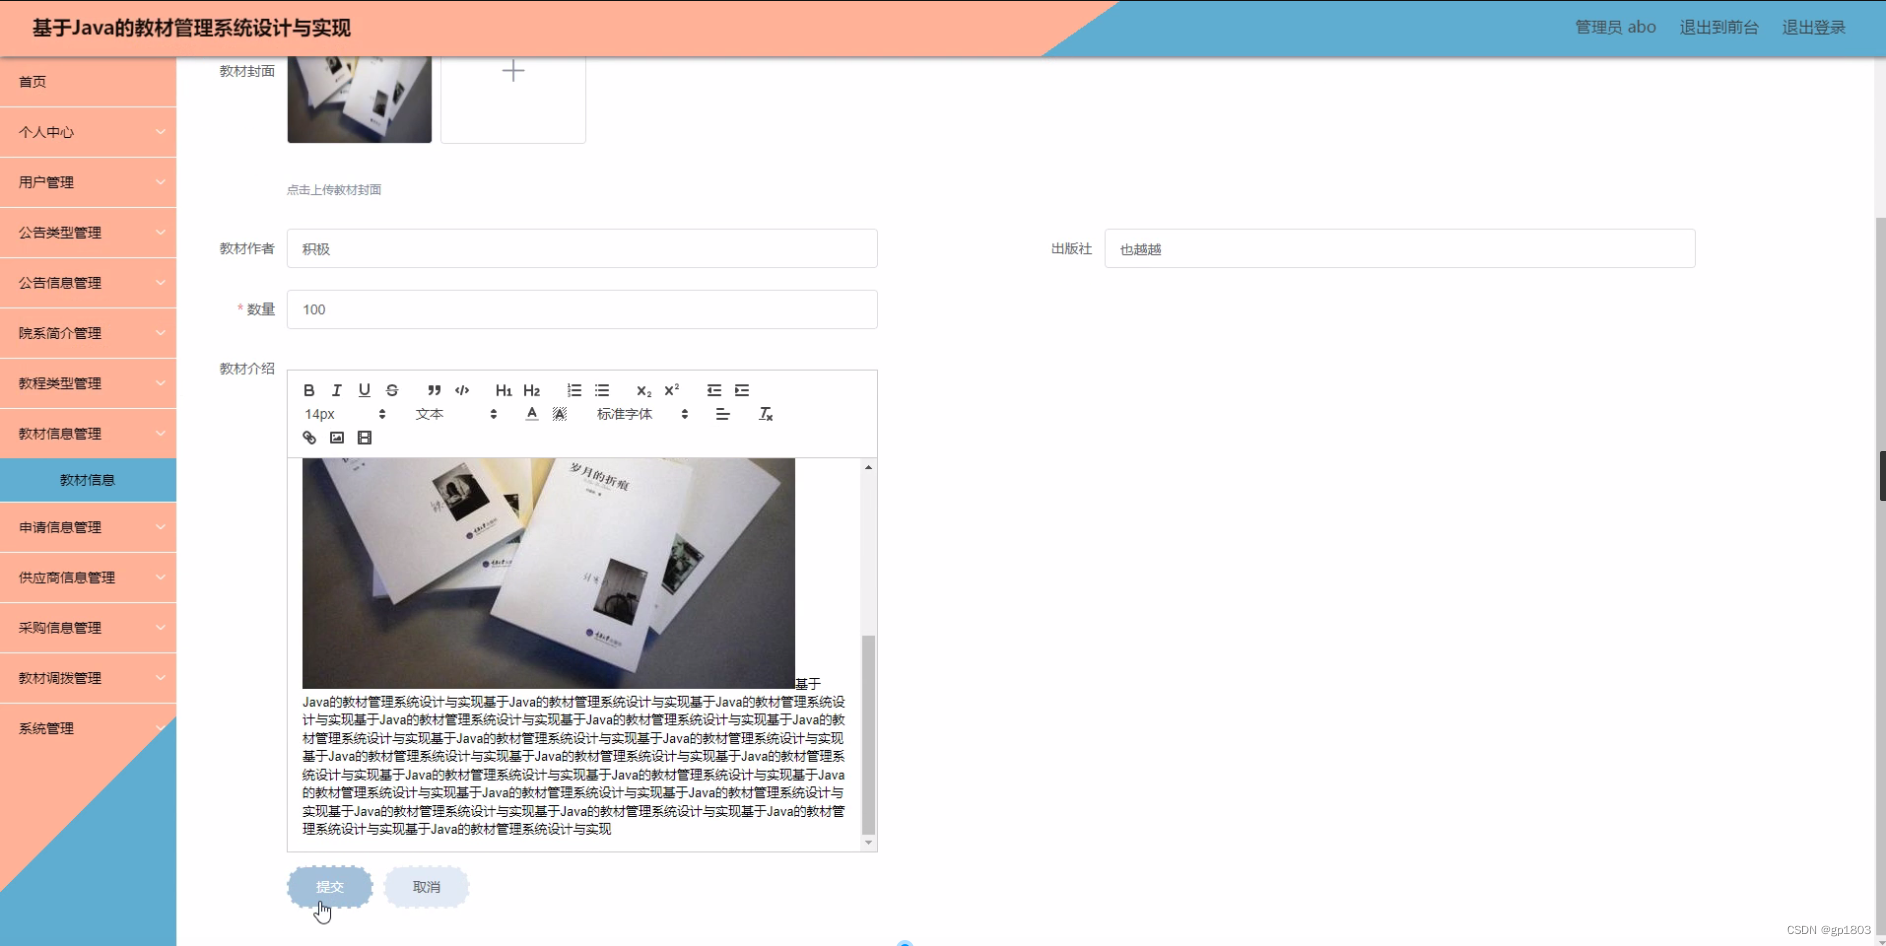Clear text formatting with the Tx icon
This screenshot has height=946, width=1886.
[766, 413]
